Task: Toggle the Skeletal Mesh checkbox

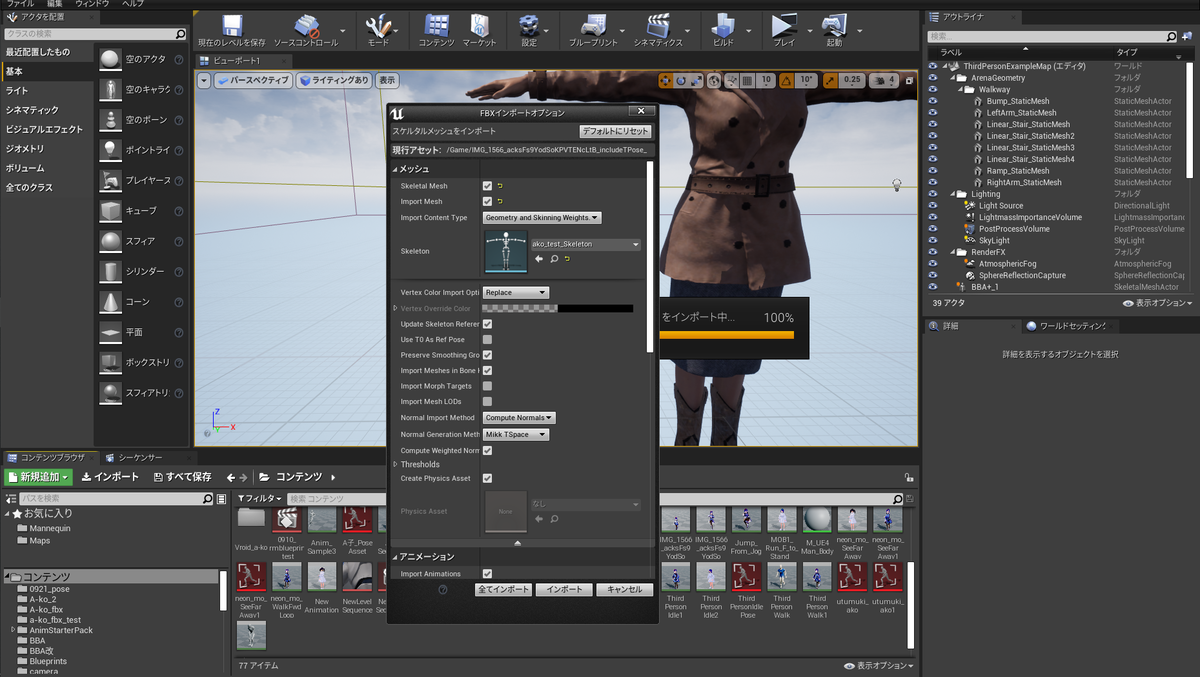Action: 487,186
